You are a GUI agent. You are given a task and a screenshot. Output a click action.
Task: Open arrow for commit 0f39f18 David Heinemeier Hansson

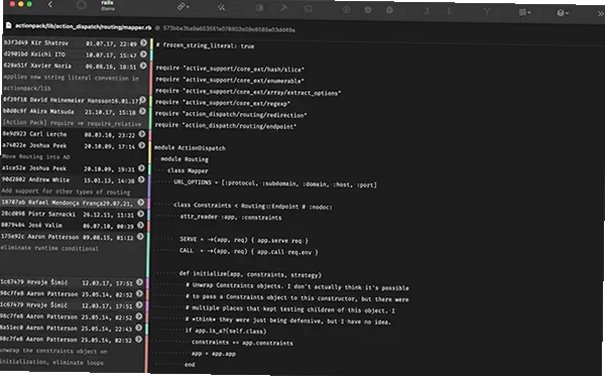(143, 100)
